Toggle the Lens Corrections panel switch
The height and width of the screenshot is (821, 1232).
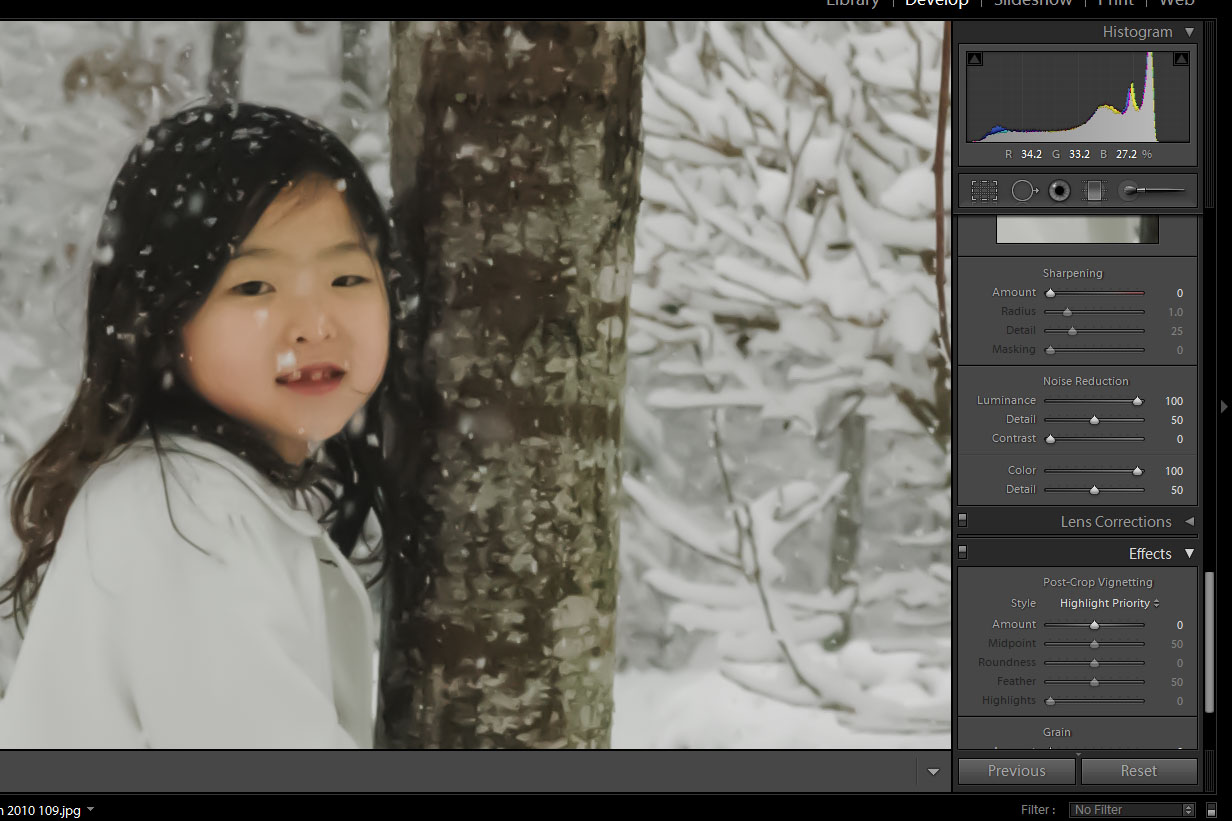[x=962, y=520]
